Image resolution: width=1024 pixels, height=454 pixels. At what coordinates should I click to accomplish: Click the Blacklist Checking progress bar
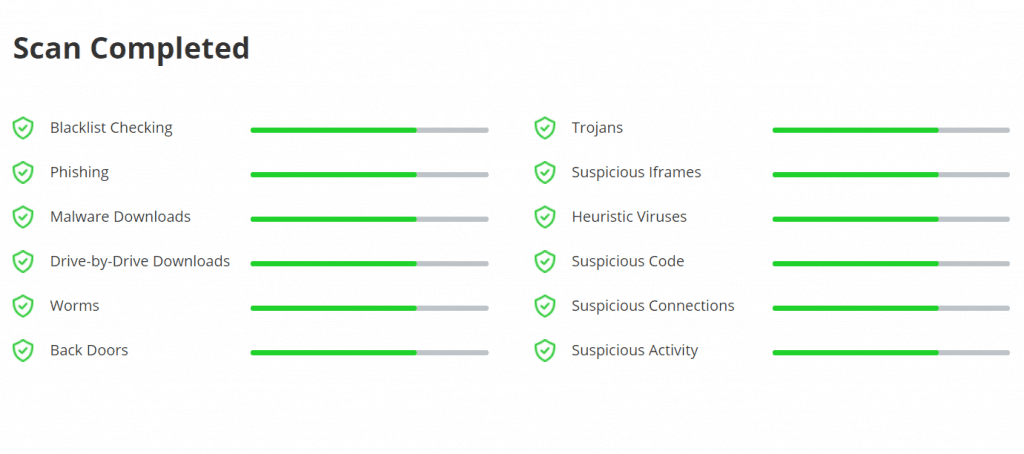[x=369, y=130]
